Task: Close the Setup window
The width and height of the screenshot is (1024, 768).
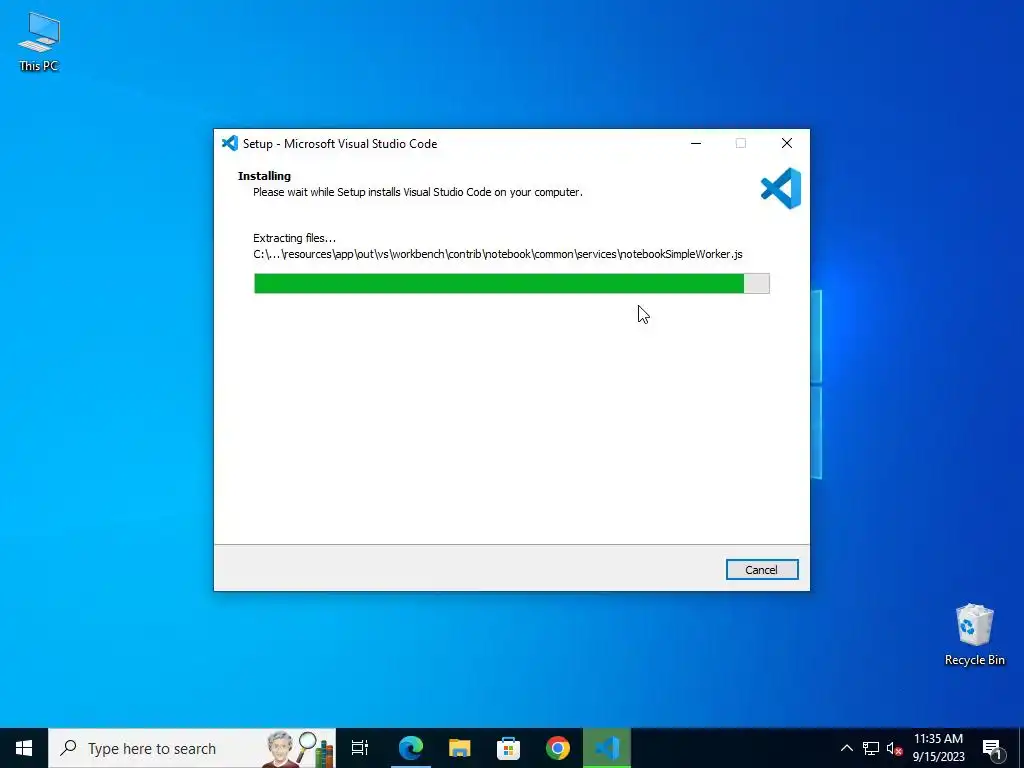Action: click(x=787, y=143)
